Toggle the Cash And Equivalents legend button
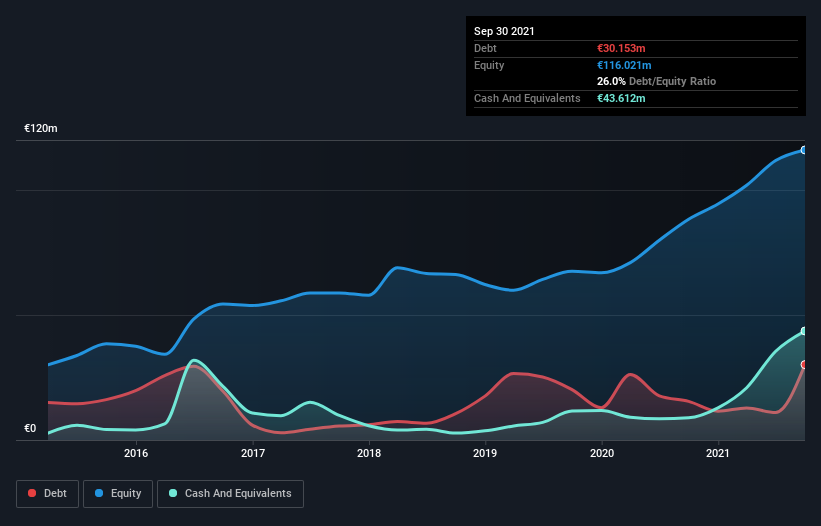The image size is (821, 526). pos(230,494)
